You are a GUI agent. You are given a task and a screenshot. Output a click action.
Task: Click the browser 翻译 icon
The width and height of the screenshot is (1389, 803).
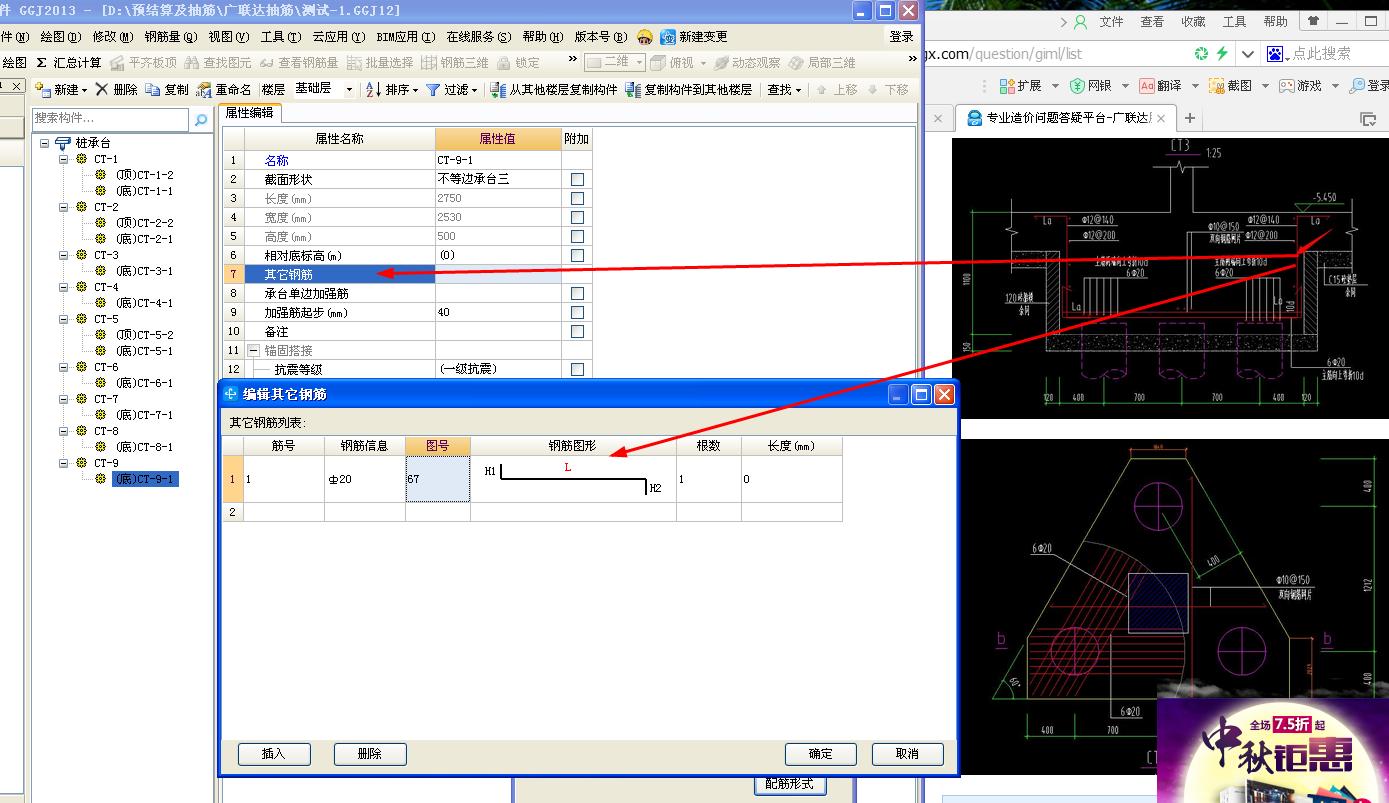pos(1147,86)
